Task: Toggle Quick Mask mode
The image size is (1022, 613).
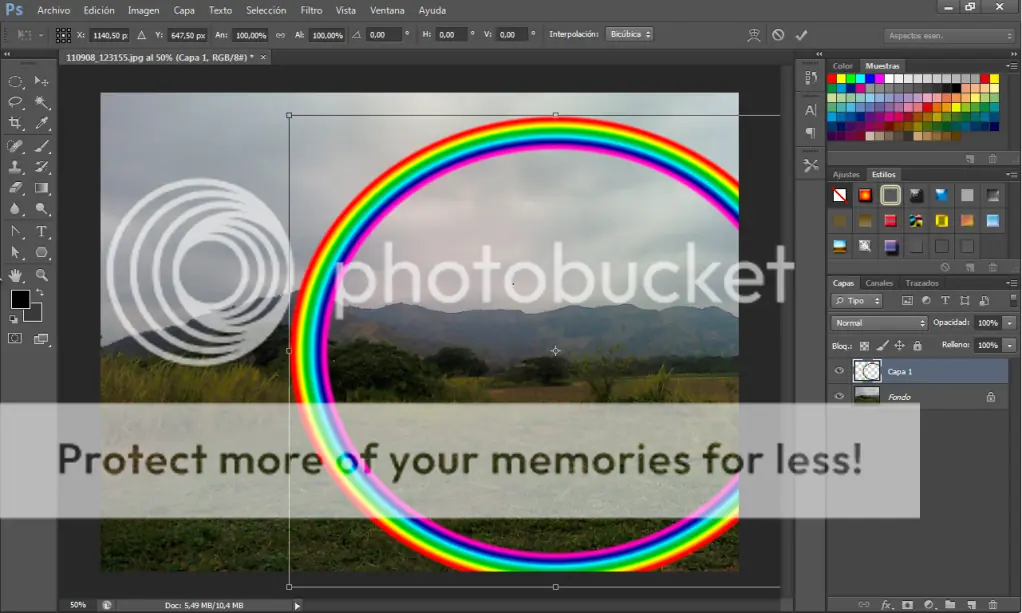Action: [x=14, y=338]
